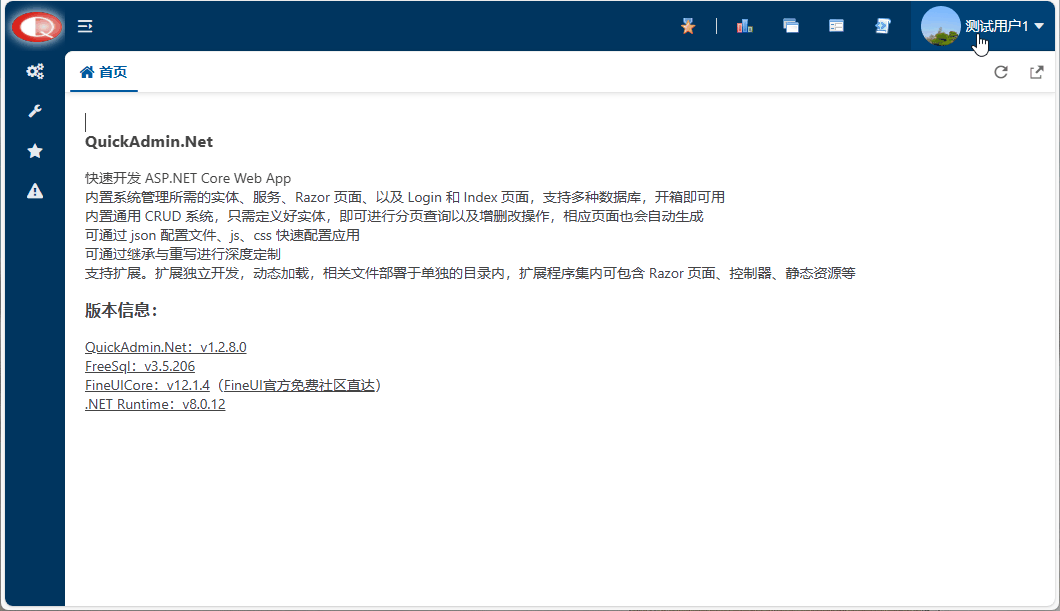Open the 测试用户1 user dropdown menu
Screen dimensions: 1060x611
coord(982,26)
